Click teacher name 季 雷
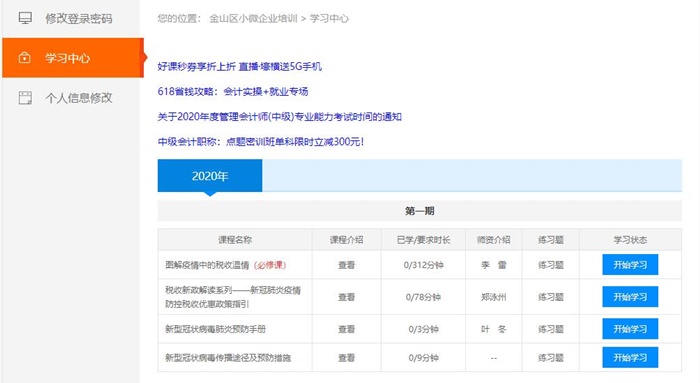This screenshot has height=383, width=700. (x=494, y=265)
